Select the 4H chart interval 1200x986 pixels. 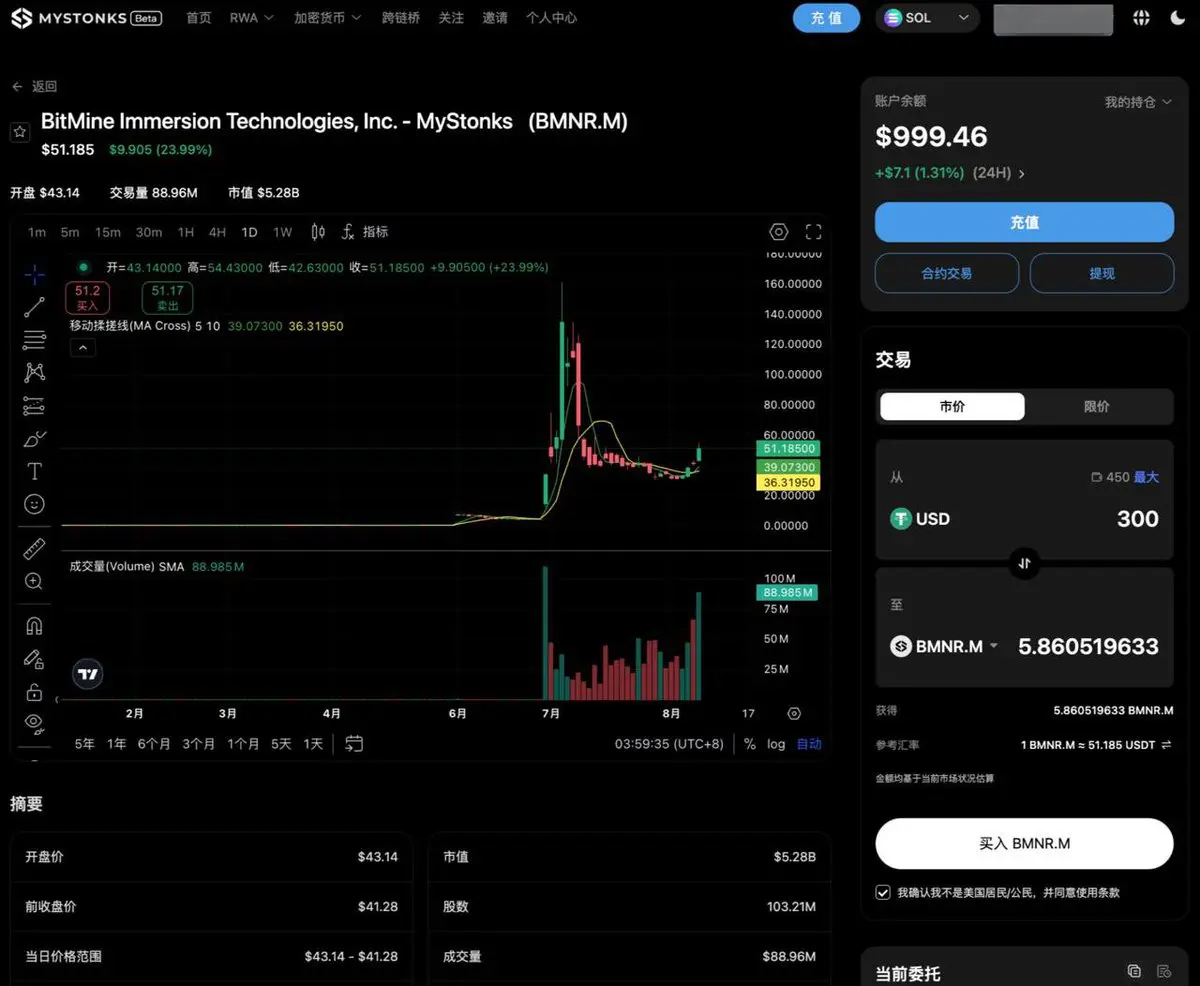pos(217,232)
